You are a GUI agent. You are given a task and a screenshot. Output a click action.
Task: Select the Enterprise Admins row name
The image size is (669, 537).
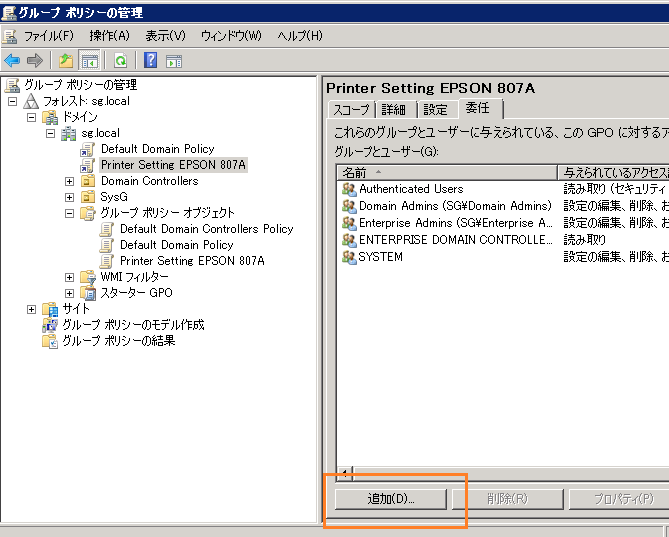(x=455, y=223)
